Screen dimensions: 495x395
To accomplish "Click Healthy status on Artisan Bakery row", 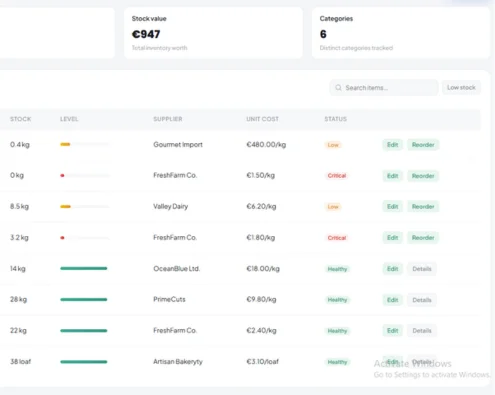I will pyautogui.click(x=337, y=362).
